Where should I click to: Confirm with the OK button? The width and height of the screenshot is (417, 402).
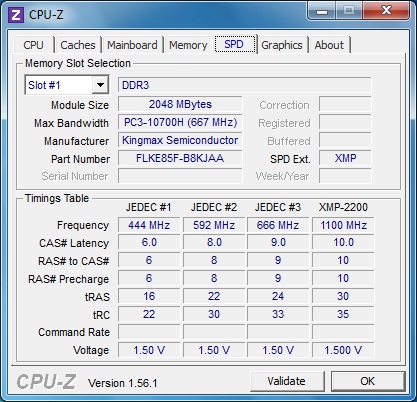pos(368,381)
